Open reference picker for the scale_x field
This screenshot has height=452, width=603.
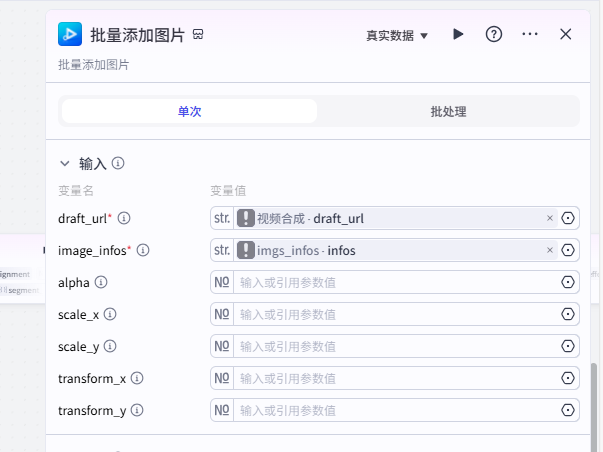click(x=568, y=314)
